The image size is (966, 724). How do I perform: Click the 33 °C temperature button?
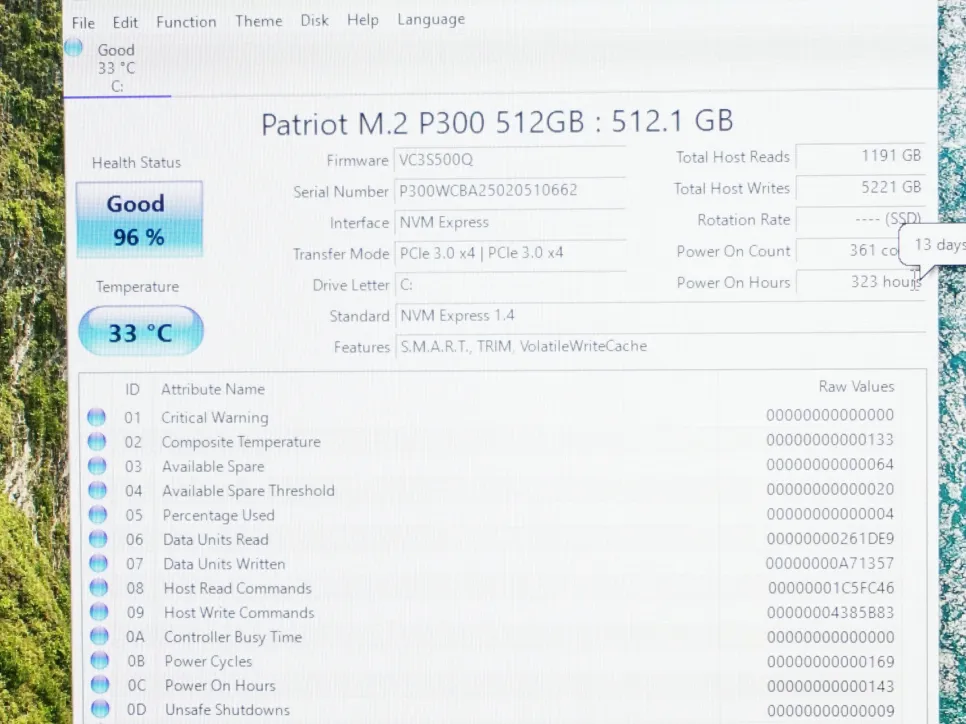[140, 332]
